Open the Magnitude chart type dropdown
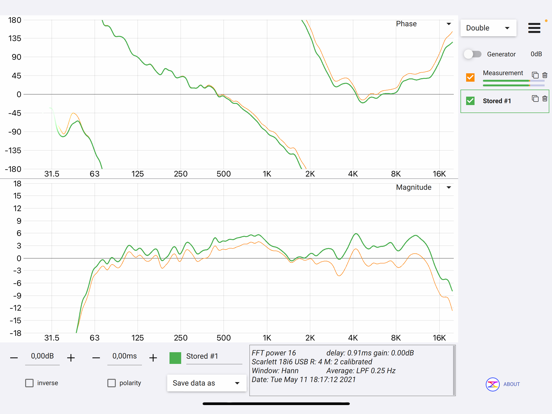 pyautogui.click(x=424, y=187)
